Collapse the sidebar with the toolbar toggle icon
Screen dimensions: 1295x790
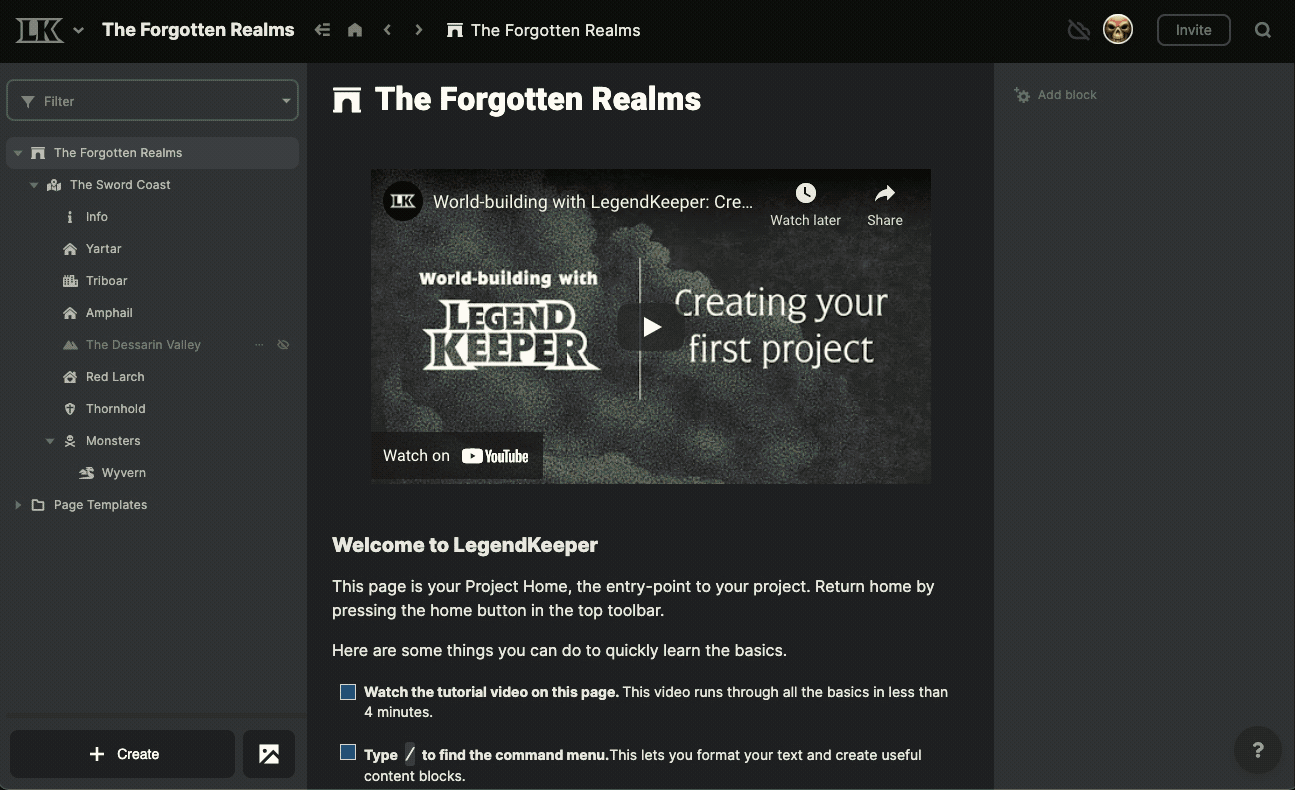tap(322, 30)
